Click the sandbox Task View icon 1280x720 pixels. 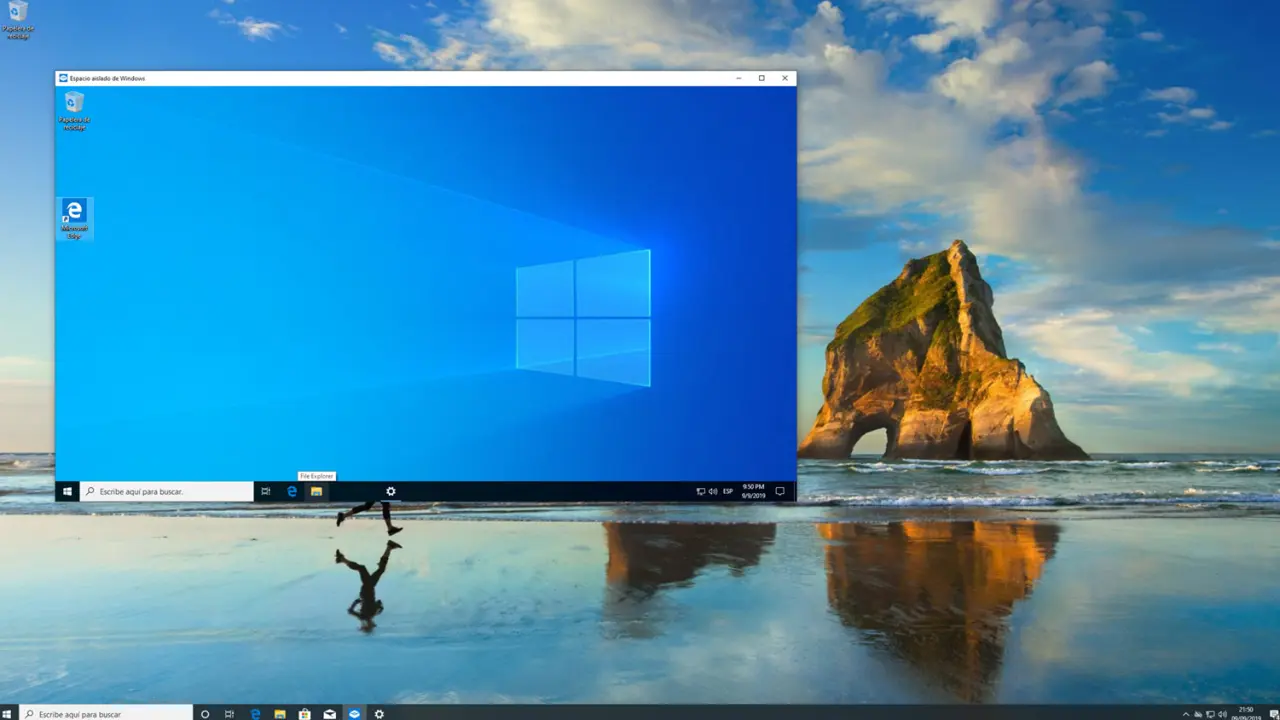coord(265,492)
